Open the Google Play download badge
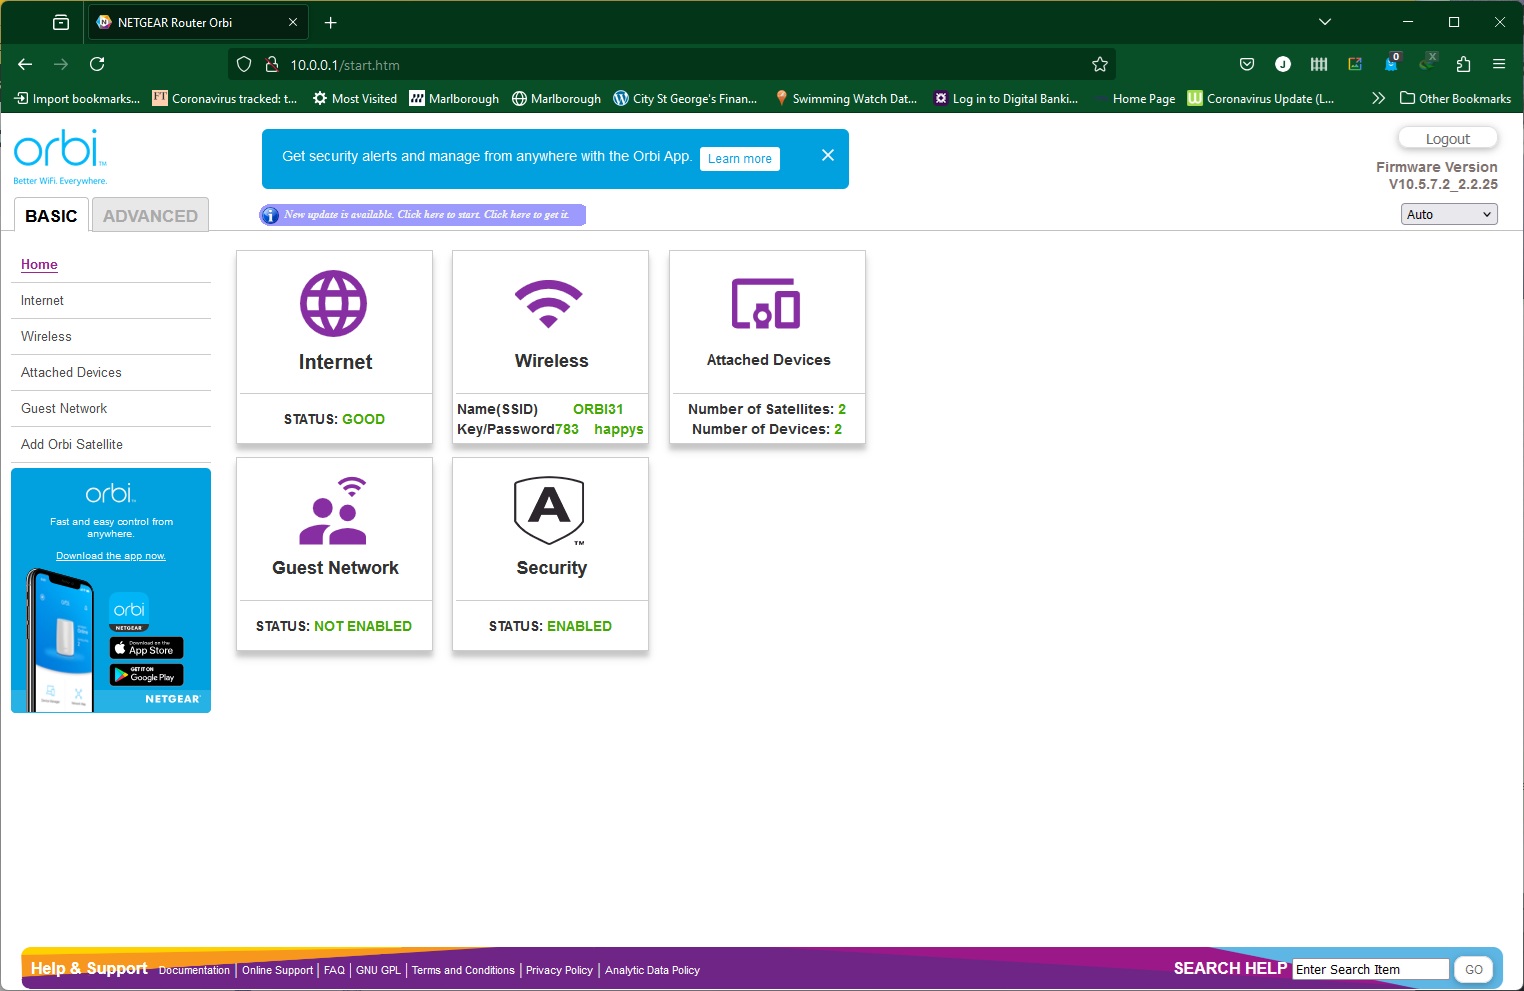 pyautogui.click(x=147, y=675)
